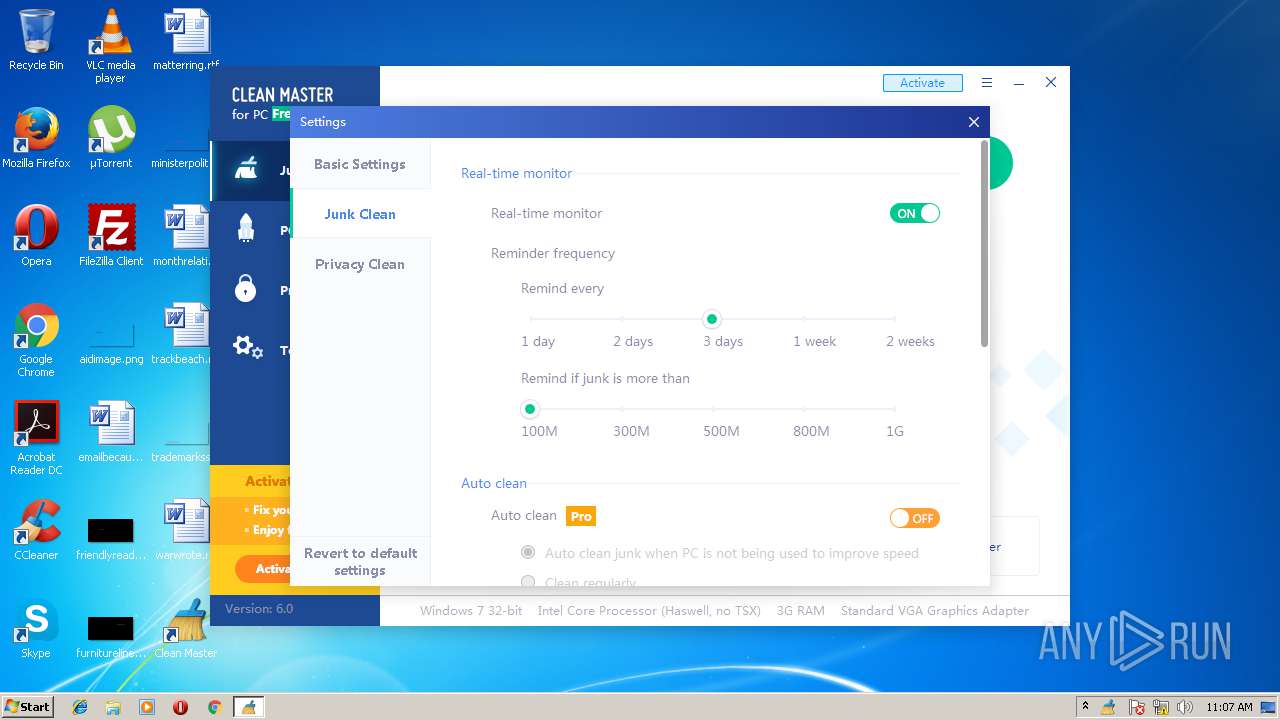Open Clean Master hamburger menu

[x=987, y=83]
